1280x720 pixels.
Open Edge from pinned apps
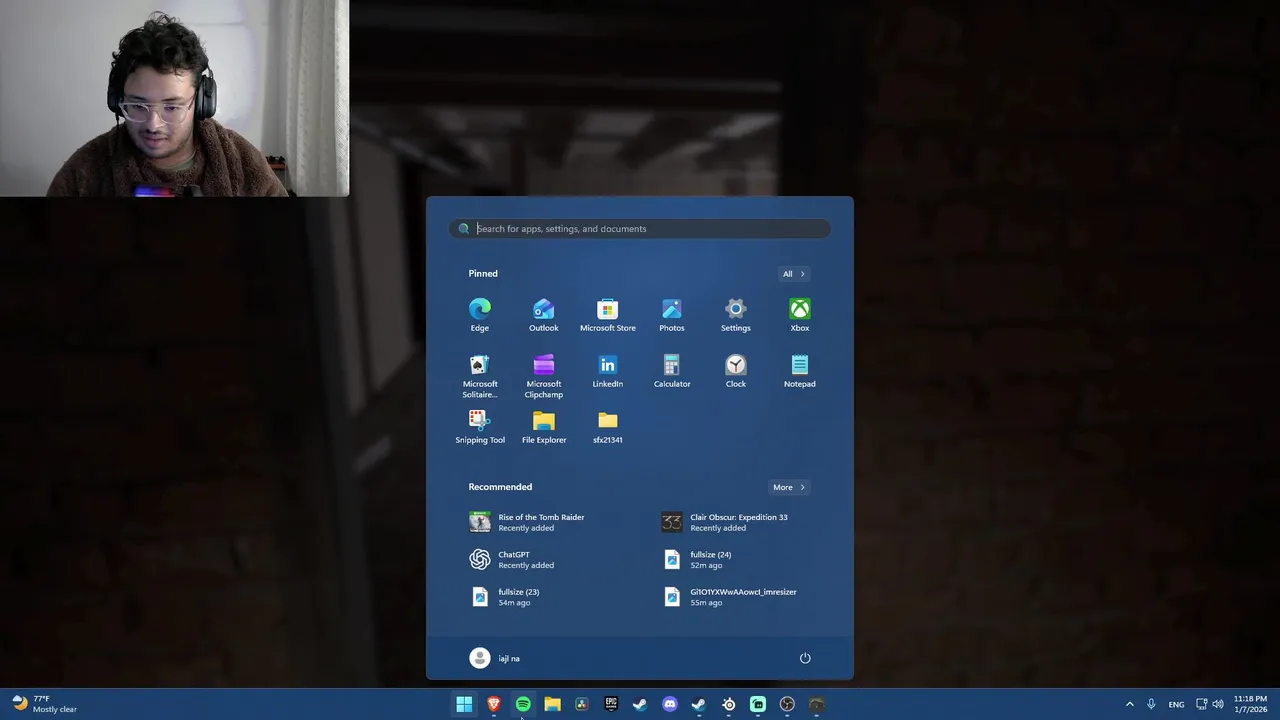point(480,315)
